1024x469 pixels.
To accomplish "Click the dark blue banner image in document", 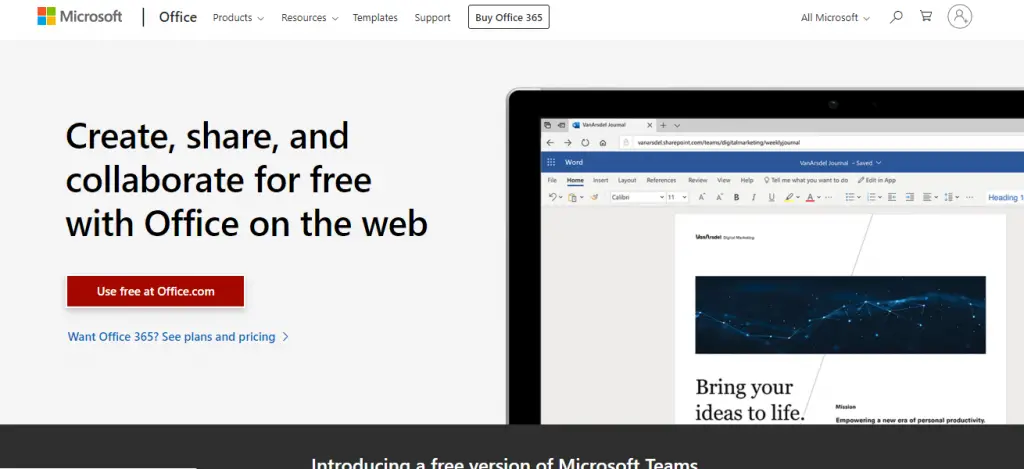I will coord(840,315).
